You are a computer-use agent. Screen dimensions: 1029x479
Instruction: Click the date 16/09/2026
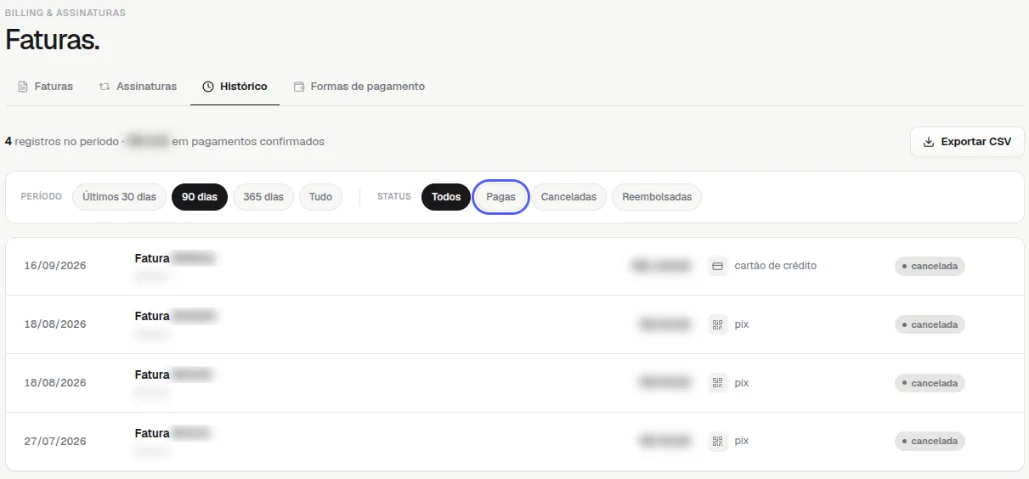pos(55,266)
